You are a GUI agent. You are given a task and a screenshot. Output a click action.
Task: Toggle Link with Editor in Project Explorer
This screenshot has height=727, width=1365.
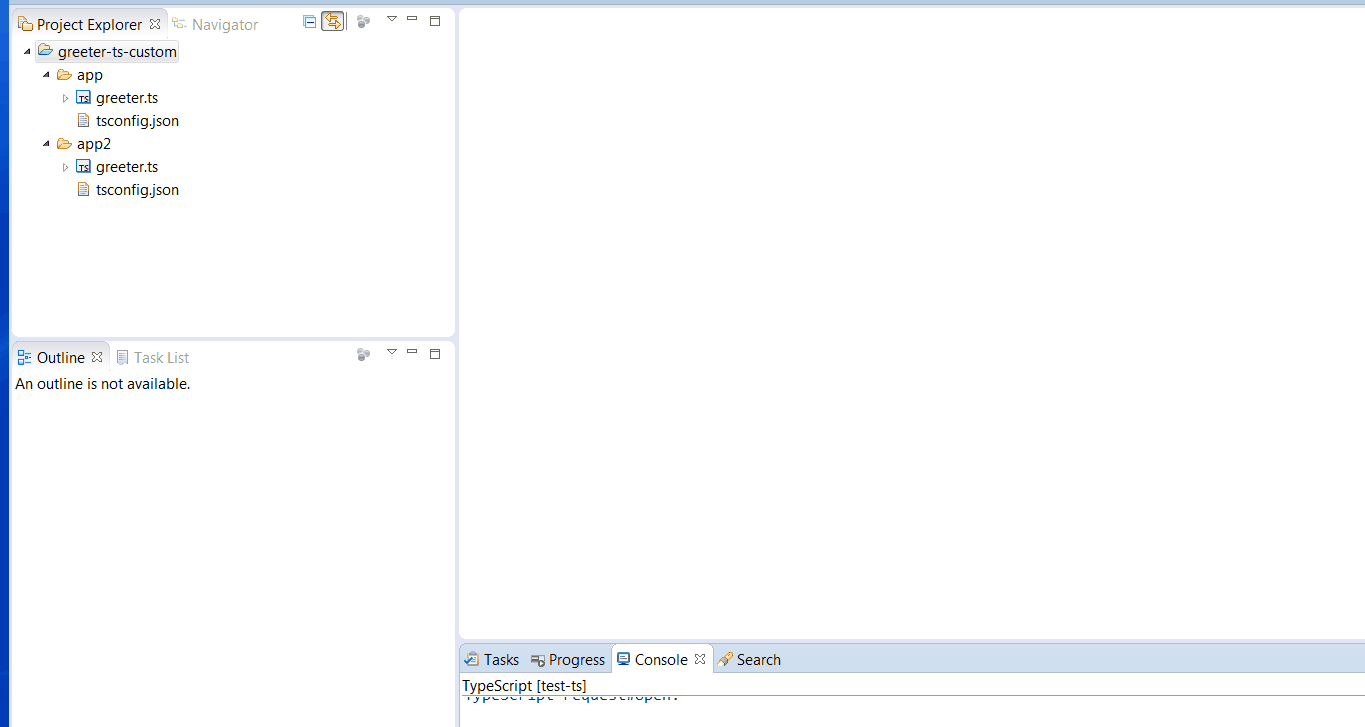click(333, 20)
